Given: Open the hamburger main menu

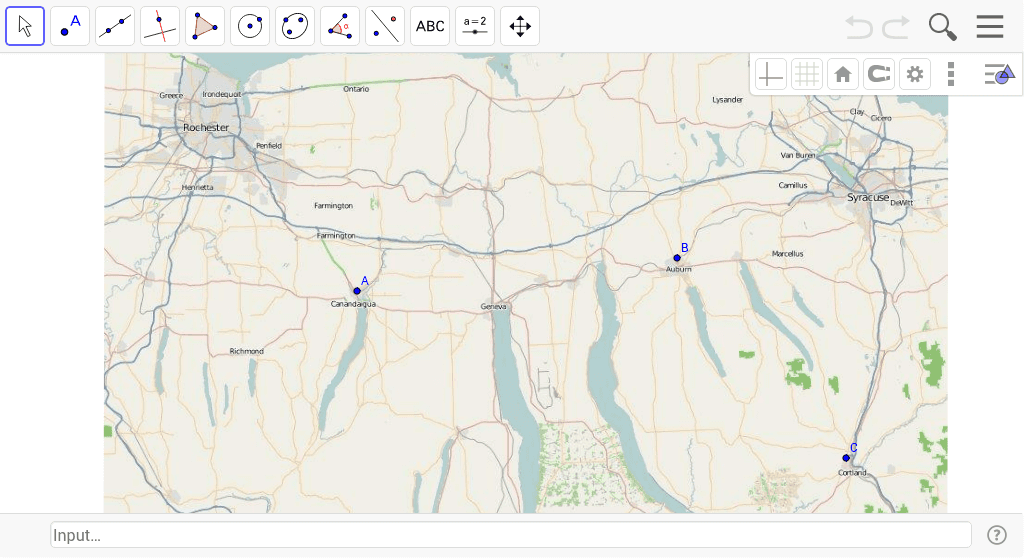Looking at the screenshot, I should 990,26.
